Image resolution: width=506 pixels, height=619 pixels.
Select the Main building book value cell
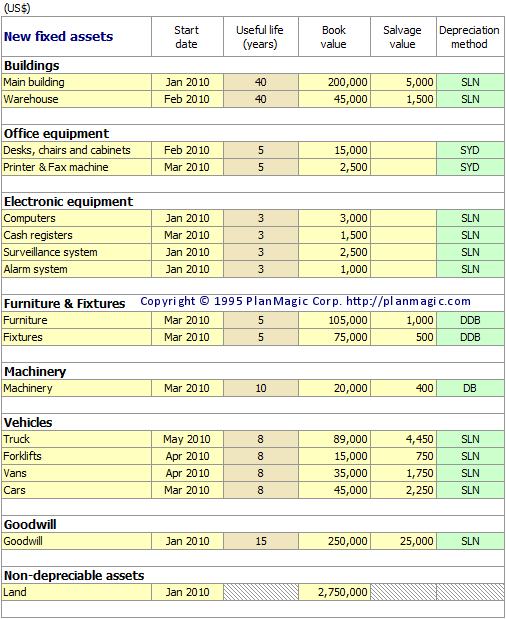pos(334,82)
